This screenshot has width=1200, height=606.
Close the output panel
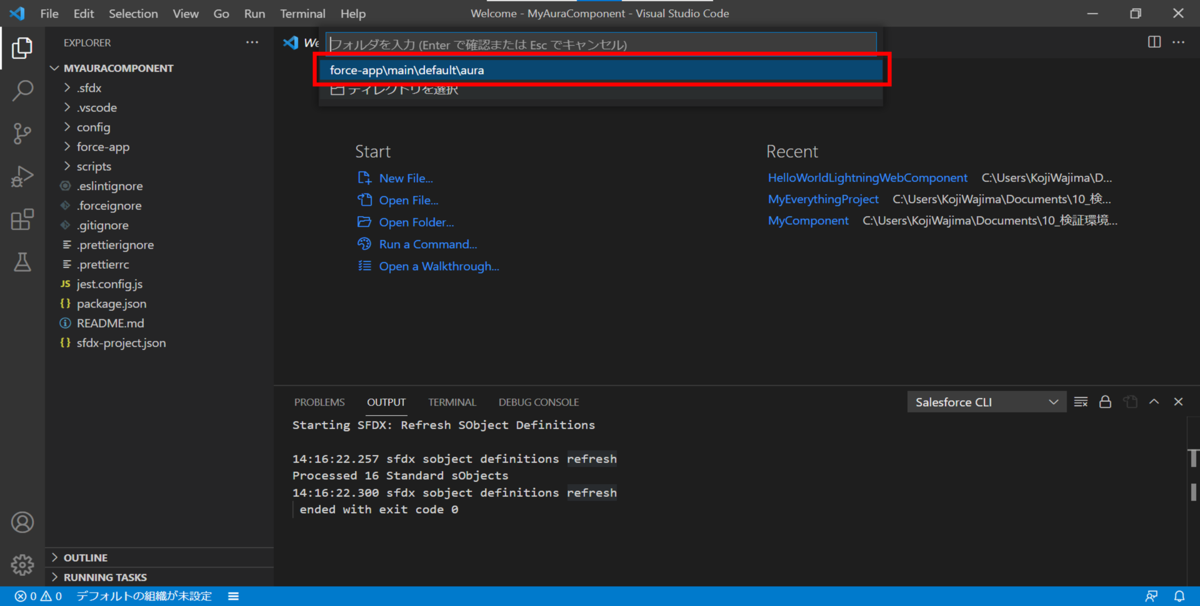coord(1179,402)
